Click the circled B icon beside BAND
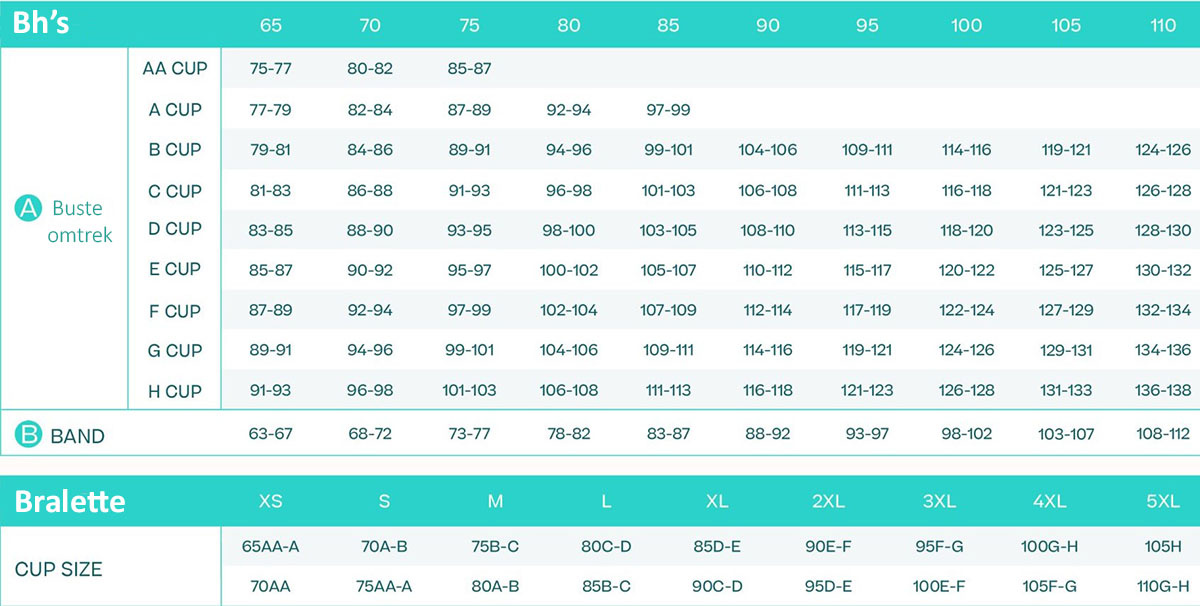Screen dimensions: 1200x606 27,435
